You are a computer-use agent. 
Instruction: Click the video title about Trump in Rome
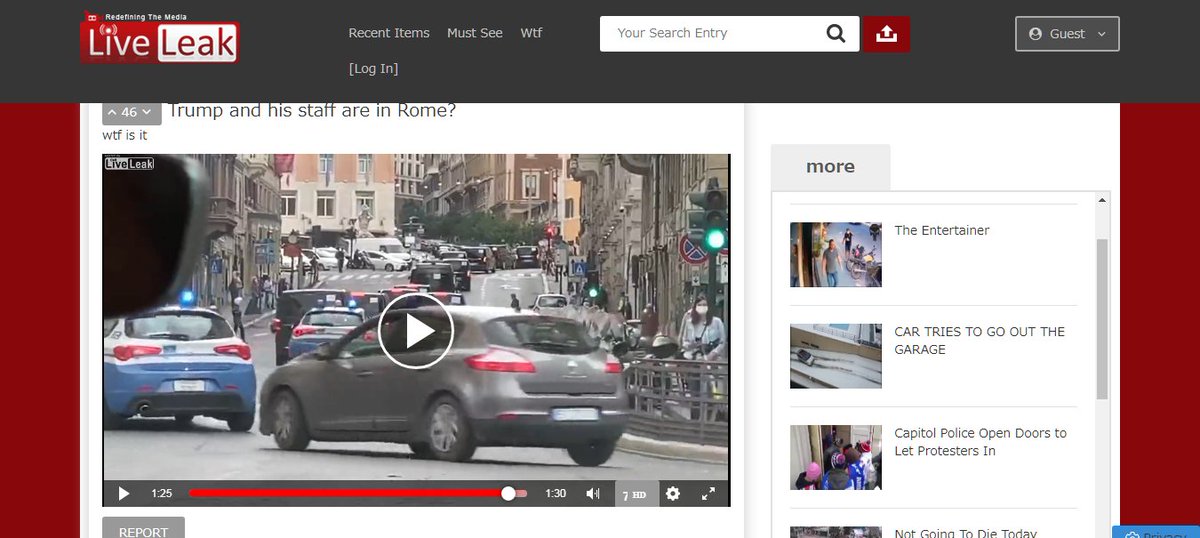312,110
